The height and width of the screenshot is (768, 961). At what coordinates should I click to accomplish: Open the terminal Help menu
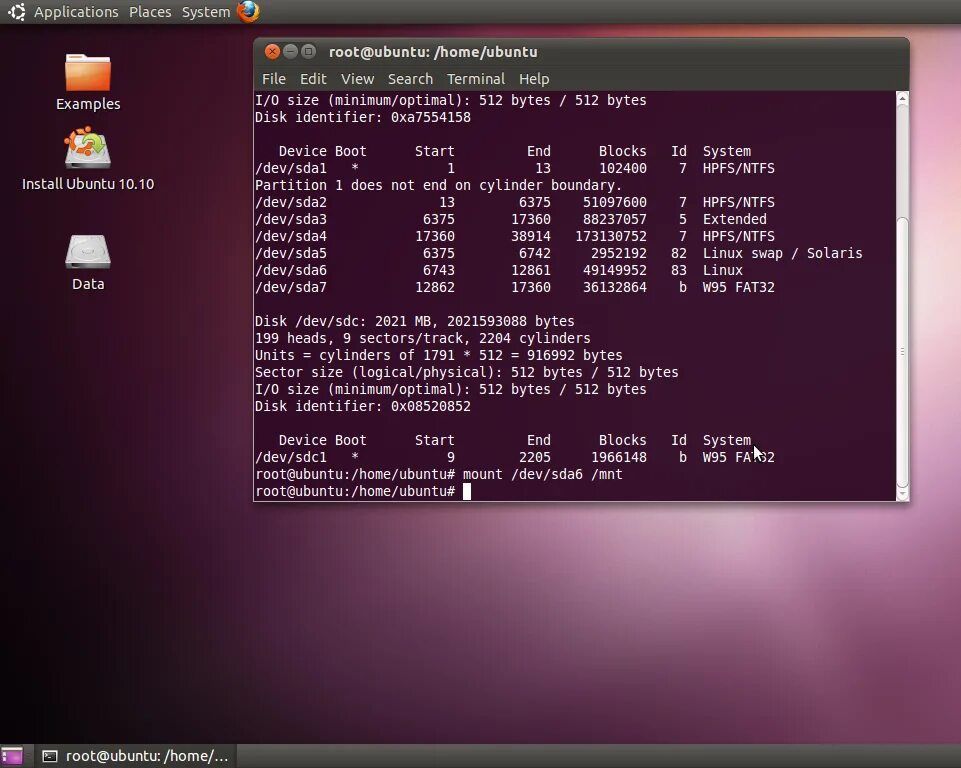(534, 79)
